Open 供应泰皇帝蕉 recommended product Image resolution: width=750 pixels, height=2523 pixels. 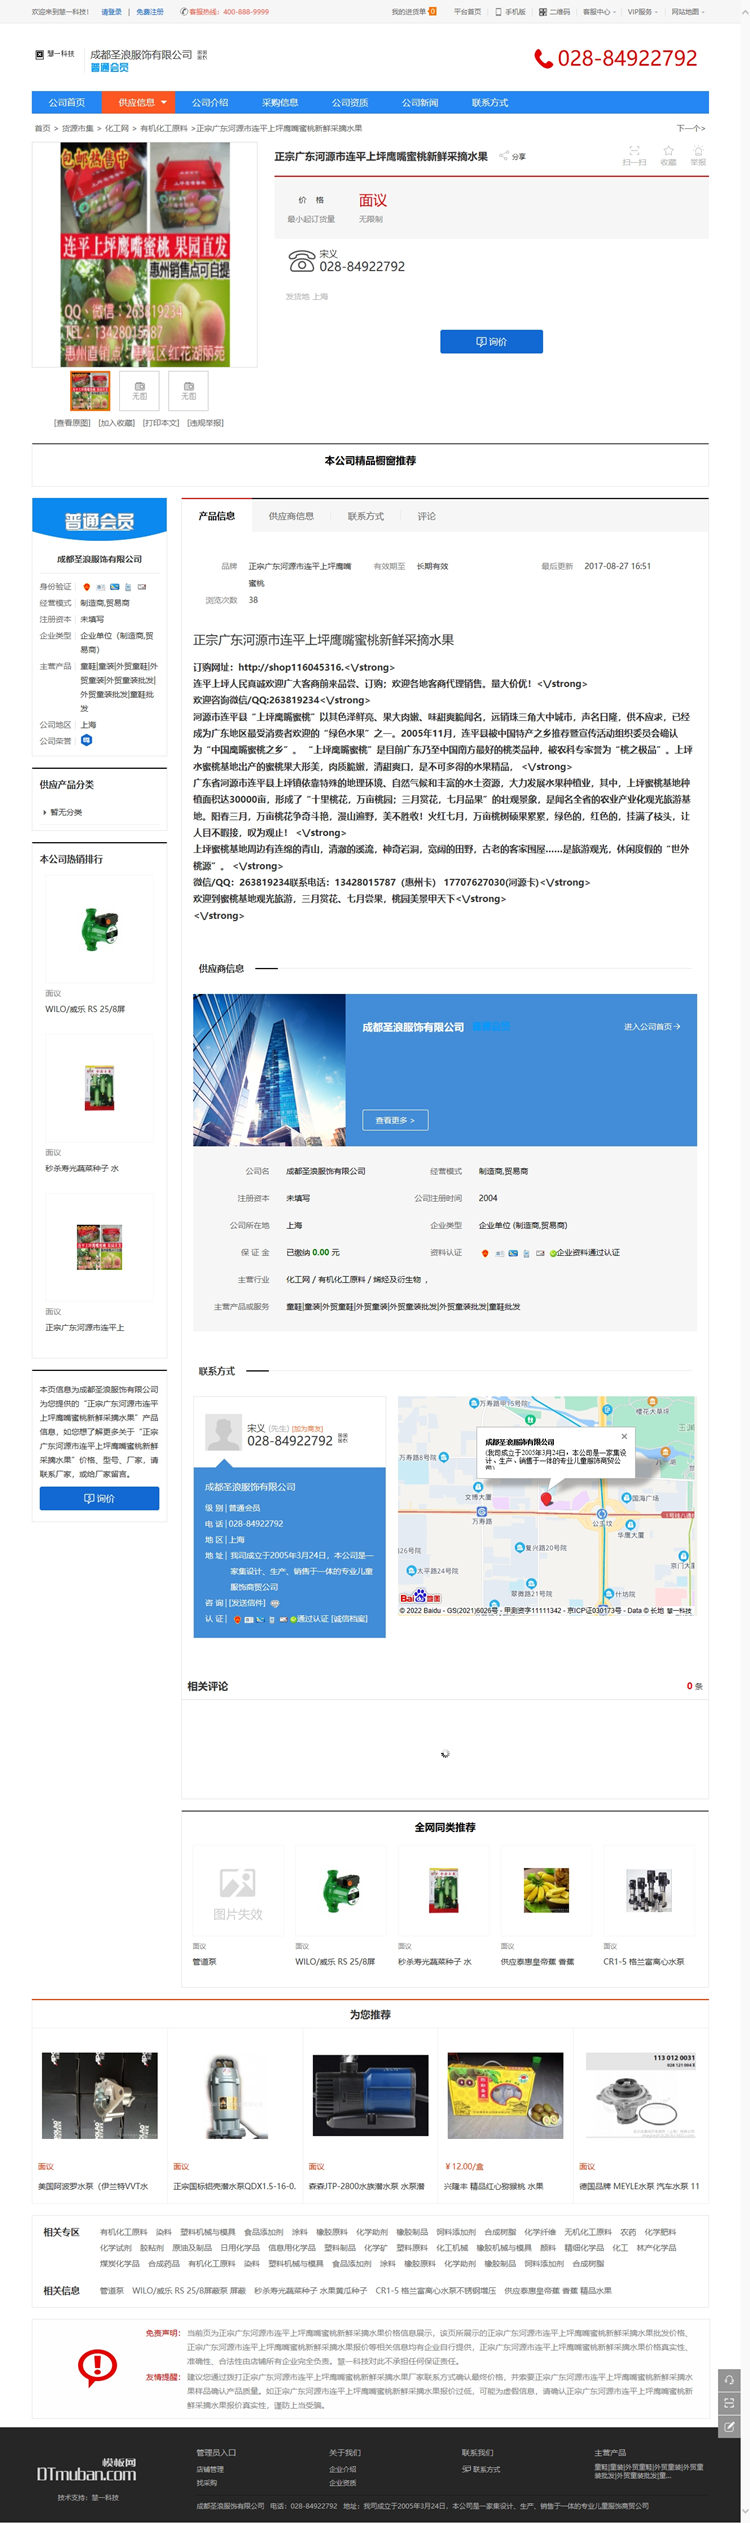546,1892
